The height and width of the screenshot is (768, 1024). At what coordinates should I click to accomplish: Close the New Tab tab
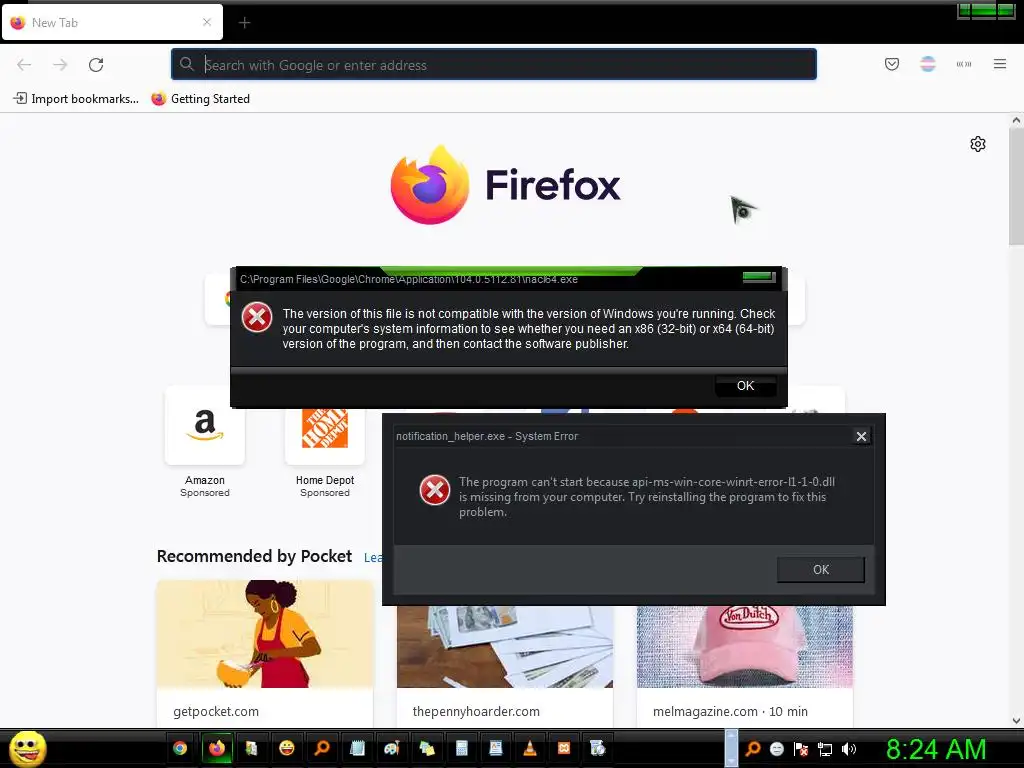click(206, 22)
